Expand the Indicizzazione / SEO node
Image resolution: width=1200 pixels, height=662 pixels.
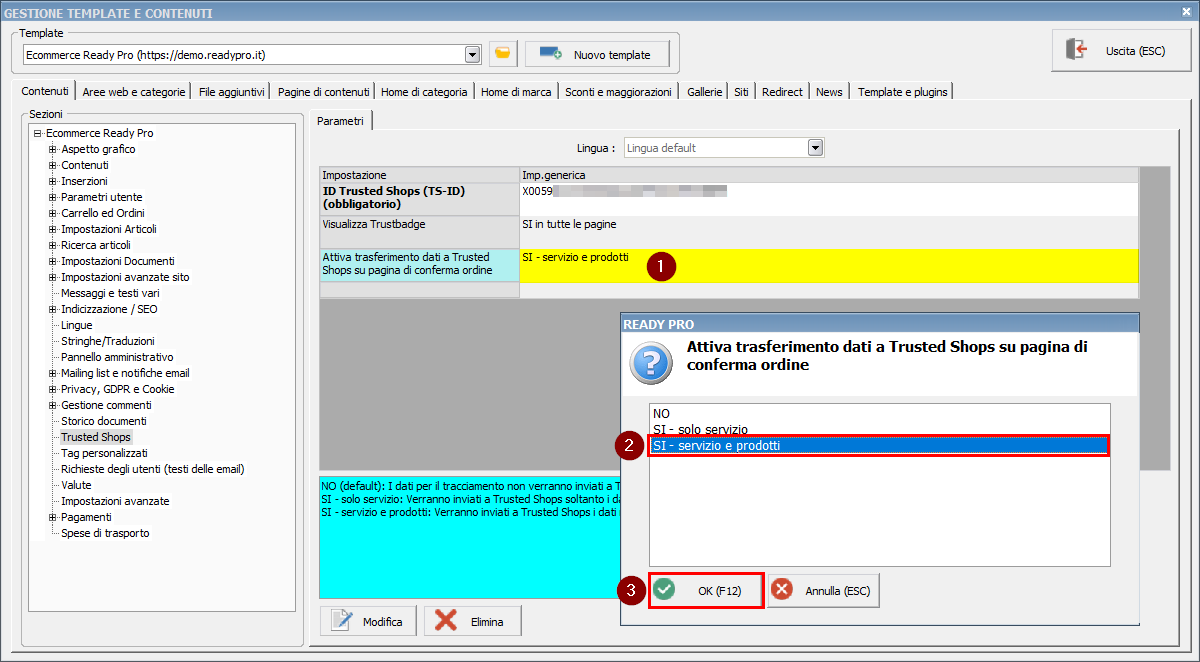click(53, 309)
